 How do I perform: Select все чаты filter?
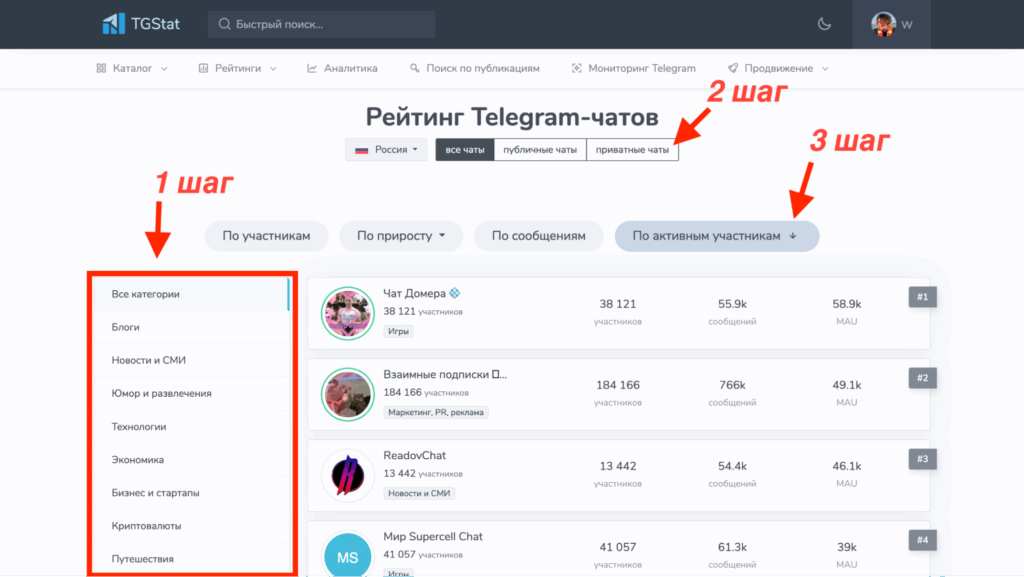(465, 149)
